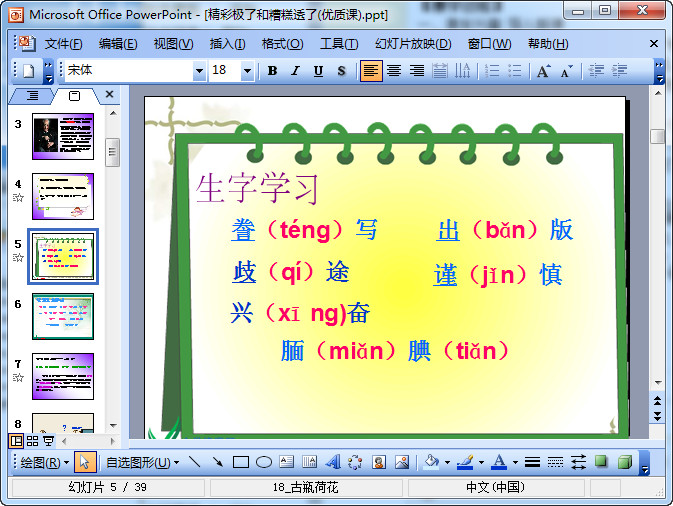This screenshot has width=673, height=506.
Task: Open the font size dropdown
Action: [248, 71]
